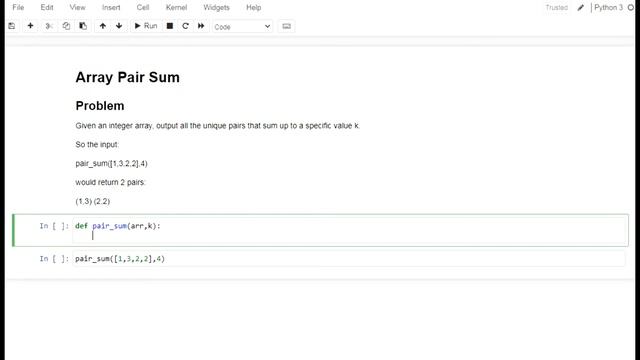Screen dimensions: 640x360
Task: Click the 'Given an integer array' description text
Action: 217,126
